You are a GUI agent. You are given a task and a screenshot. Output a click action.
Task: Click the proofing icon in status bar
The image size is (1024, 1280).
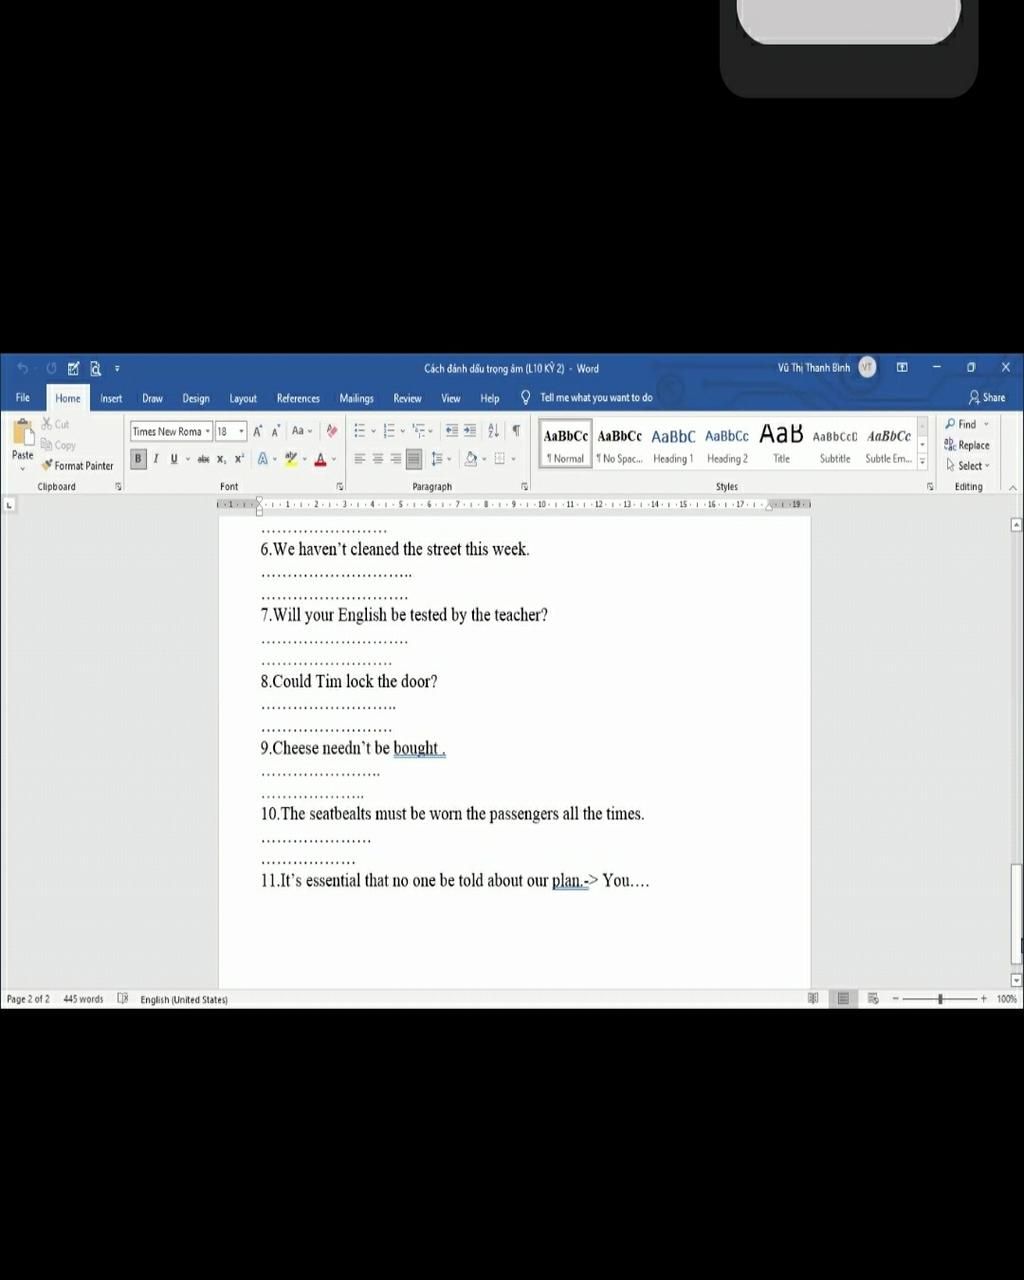[123, 998]
